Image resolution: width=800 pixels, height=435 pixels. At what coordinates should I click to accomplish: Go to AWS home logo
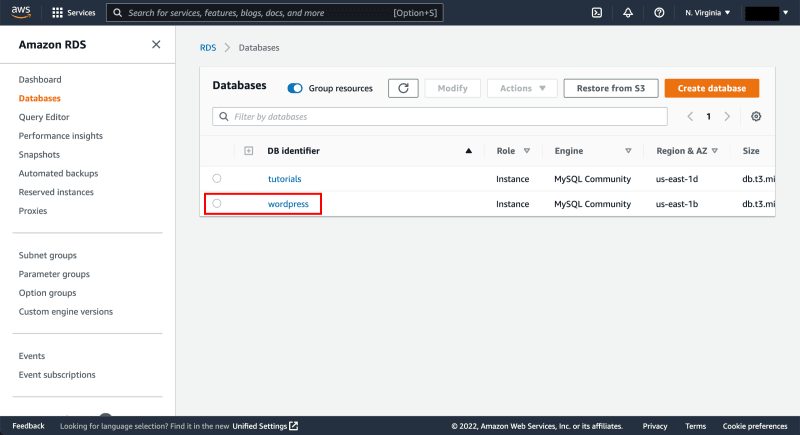(21, 12)
